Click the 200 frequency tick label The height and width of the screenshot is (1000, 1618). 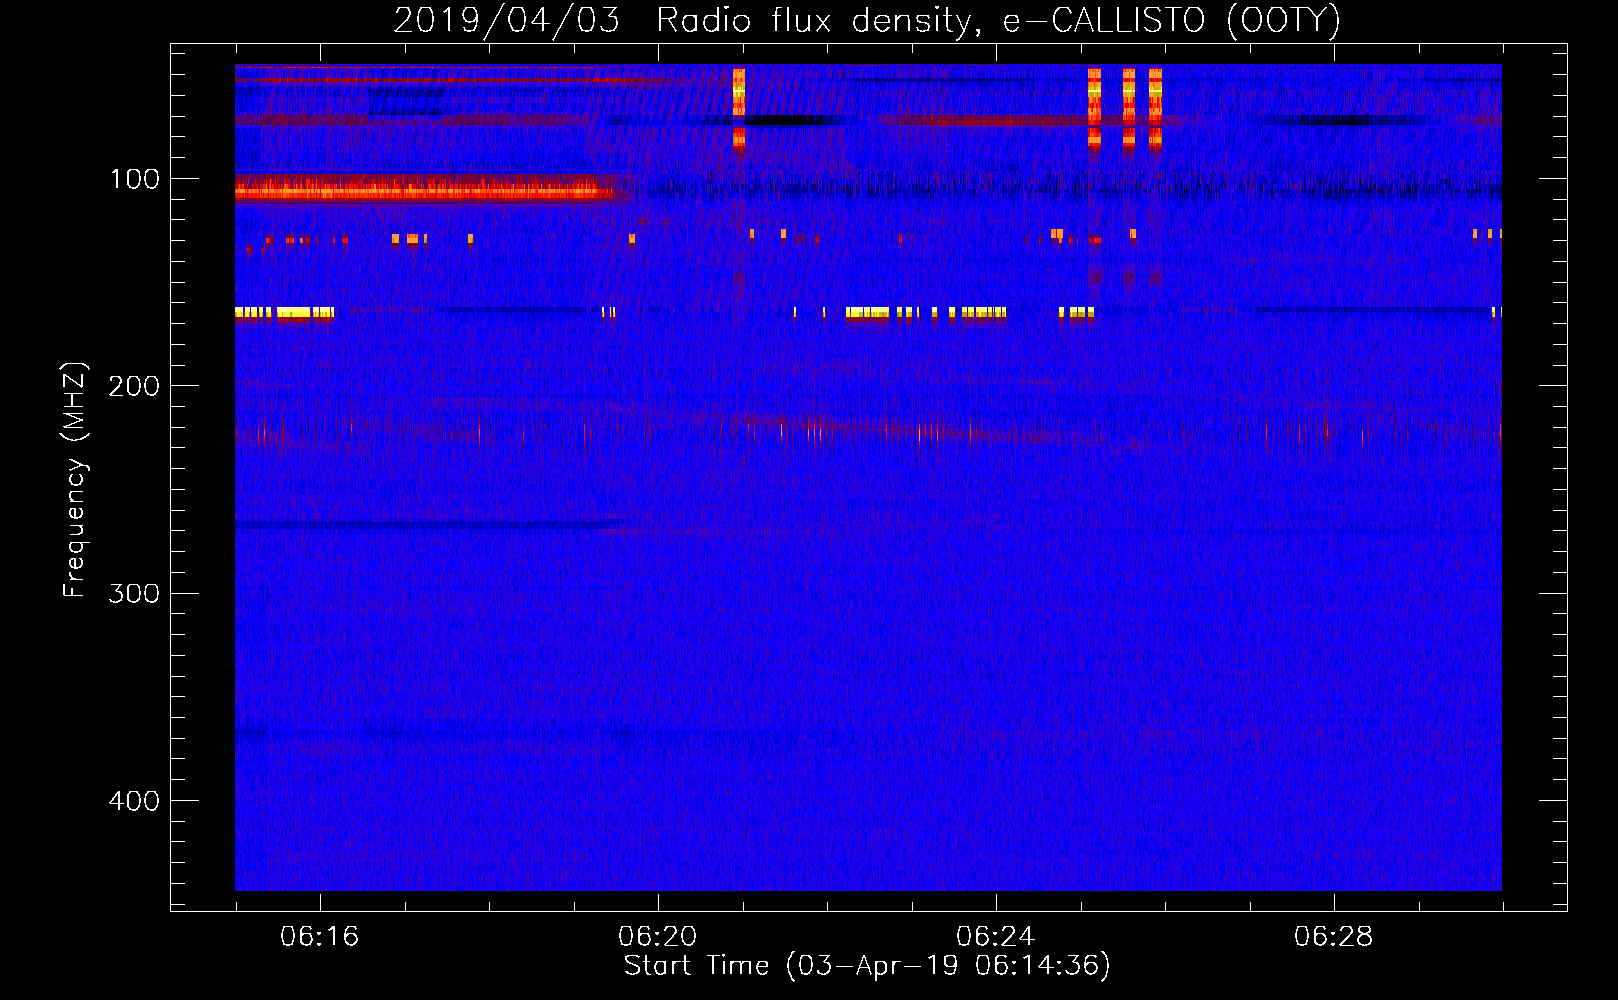pyautogui.click(x=133, y=386)
